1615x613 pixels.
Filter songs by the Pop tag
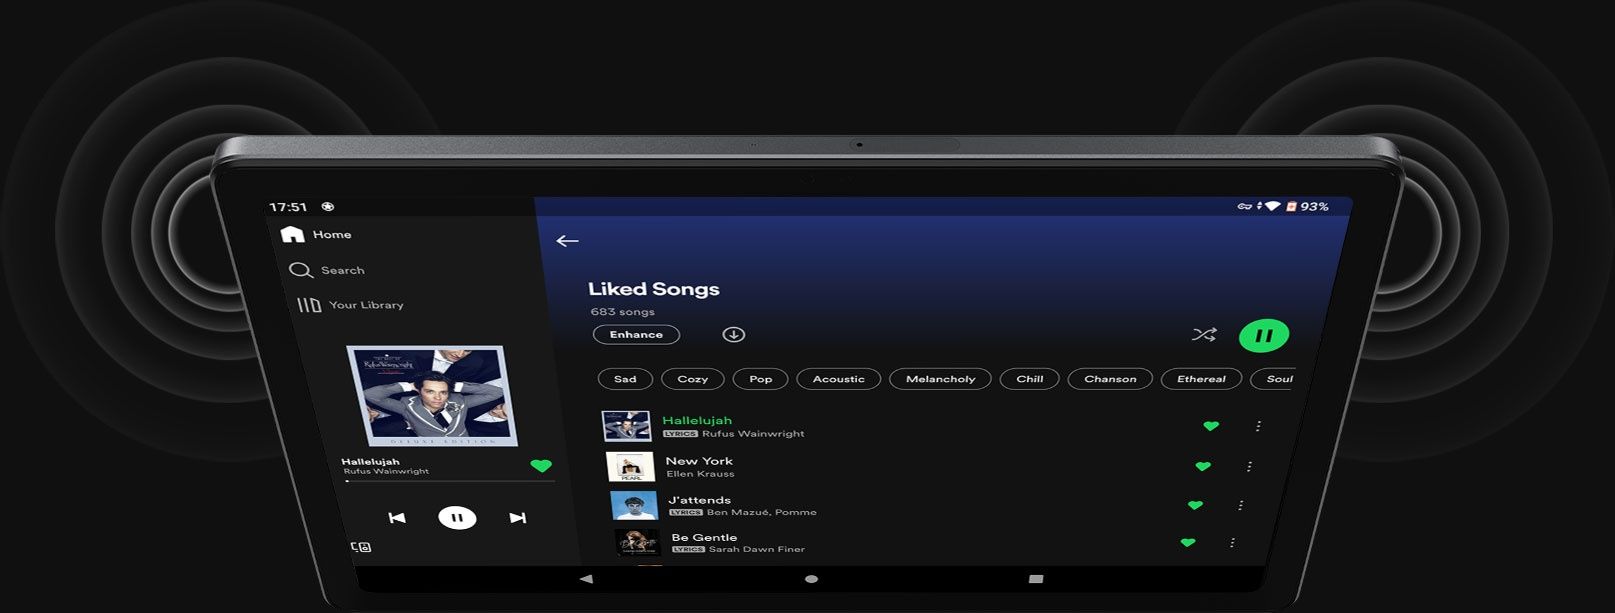point(760,379)
